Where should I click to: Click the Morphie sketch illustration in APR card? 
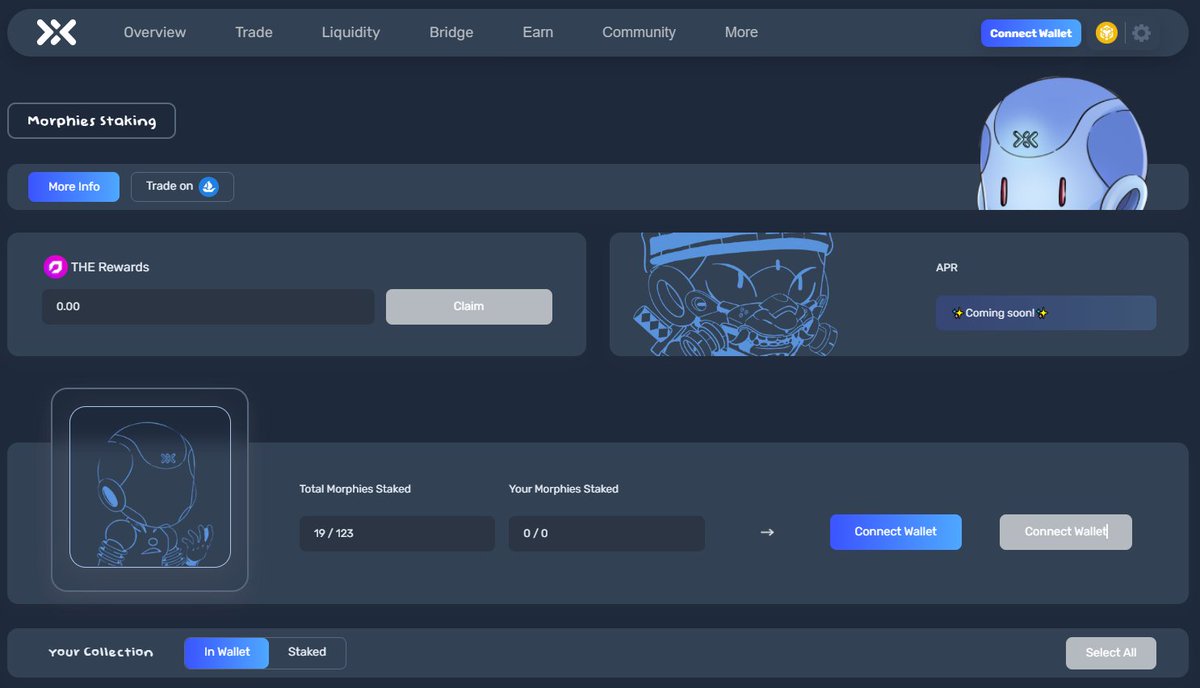pyautogui.click(x=735, y=295)
